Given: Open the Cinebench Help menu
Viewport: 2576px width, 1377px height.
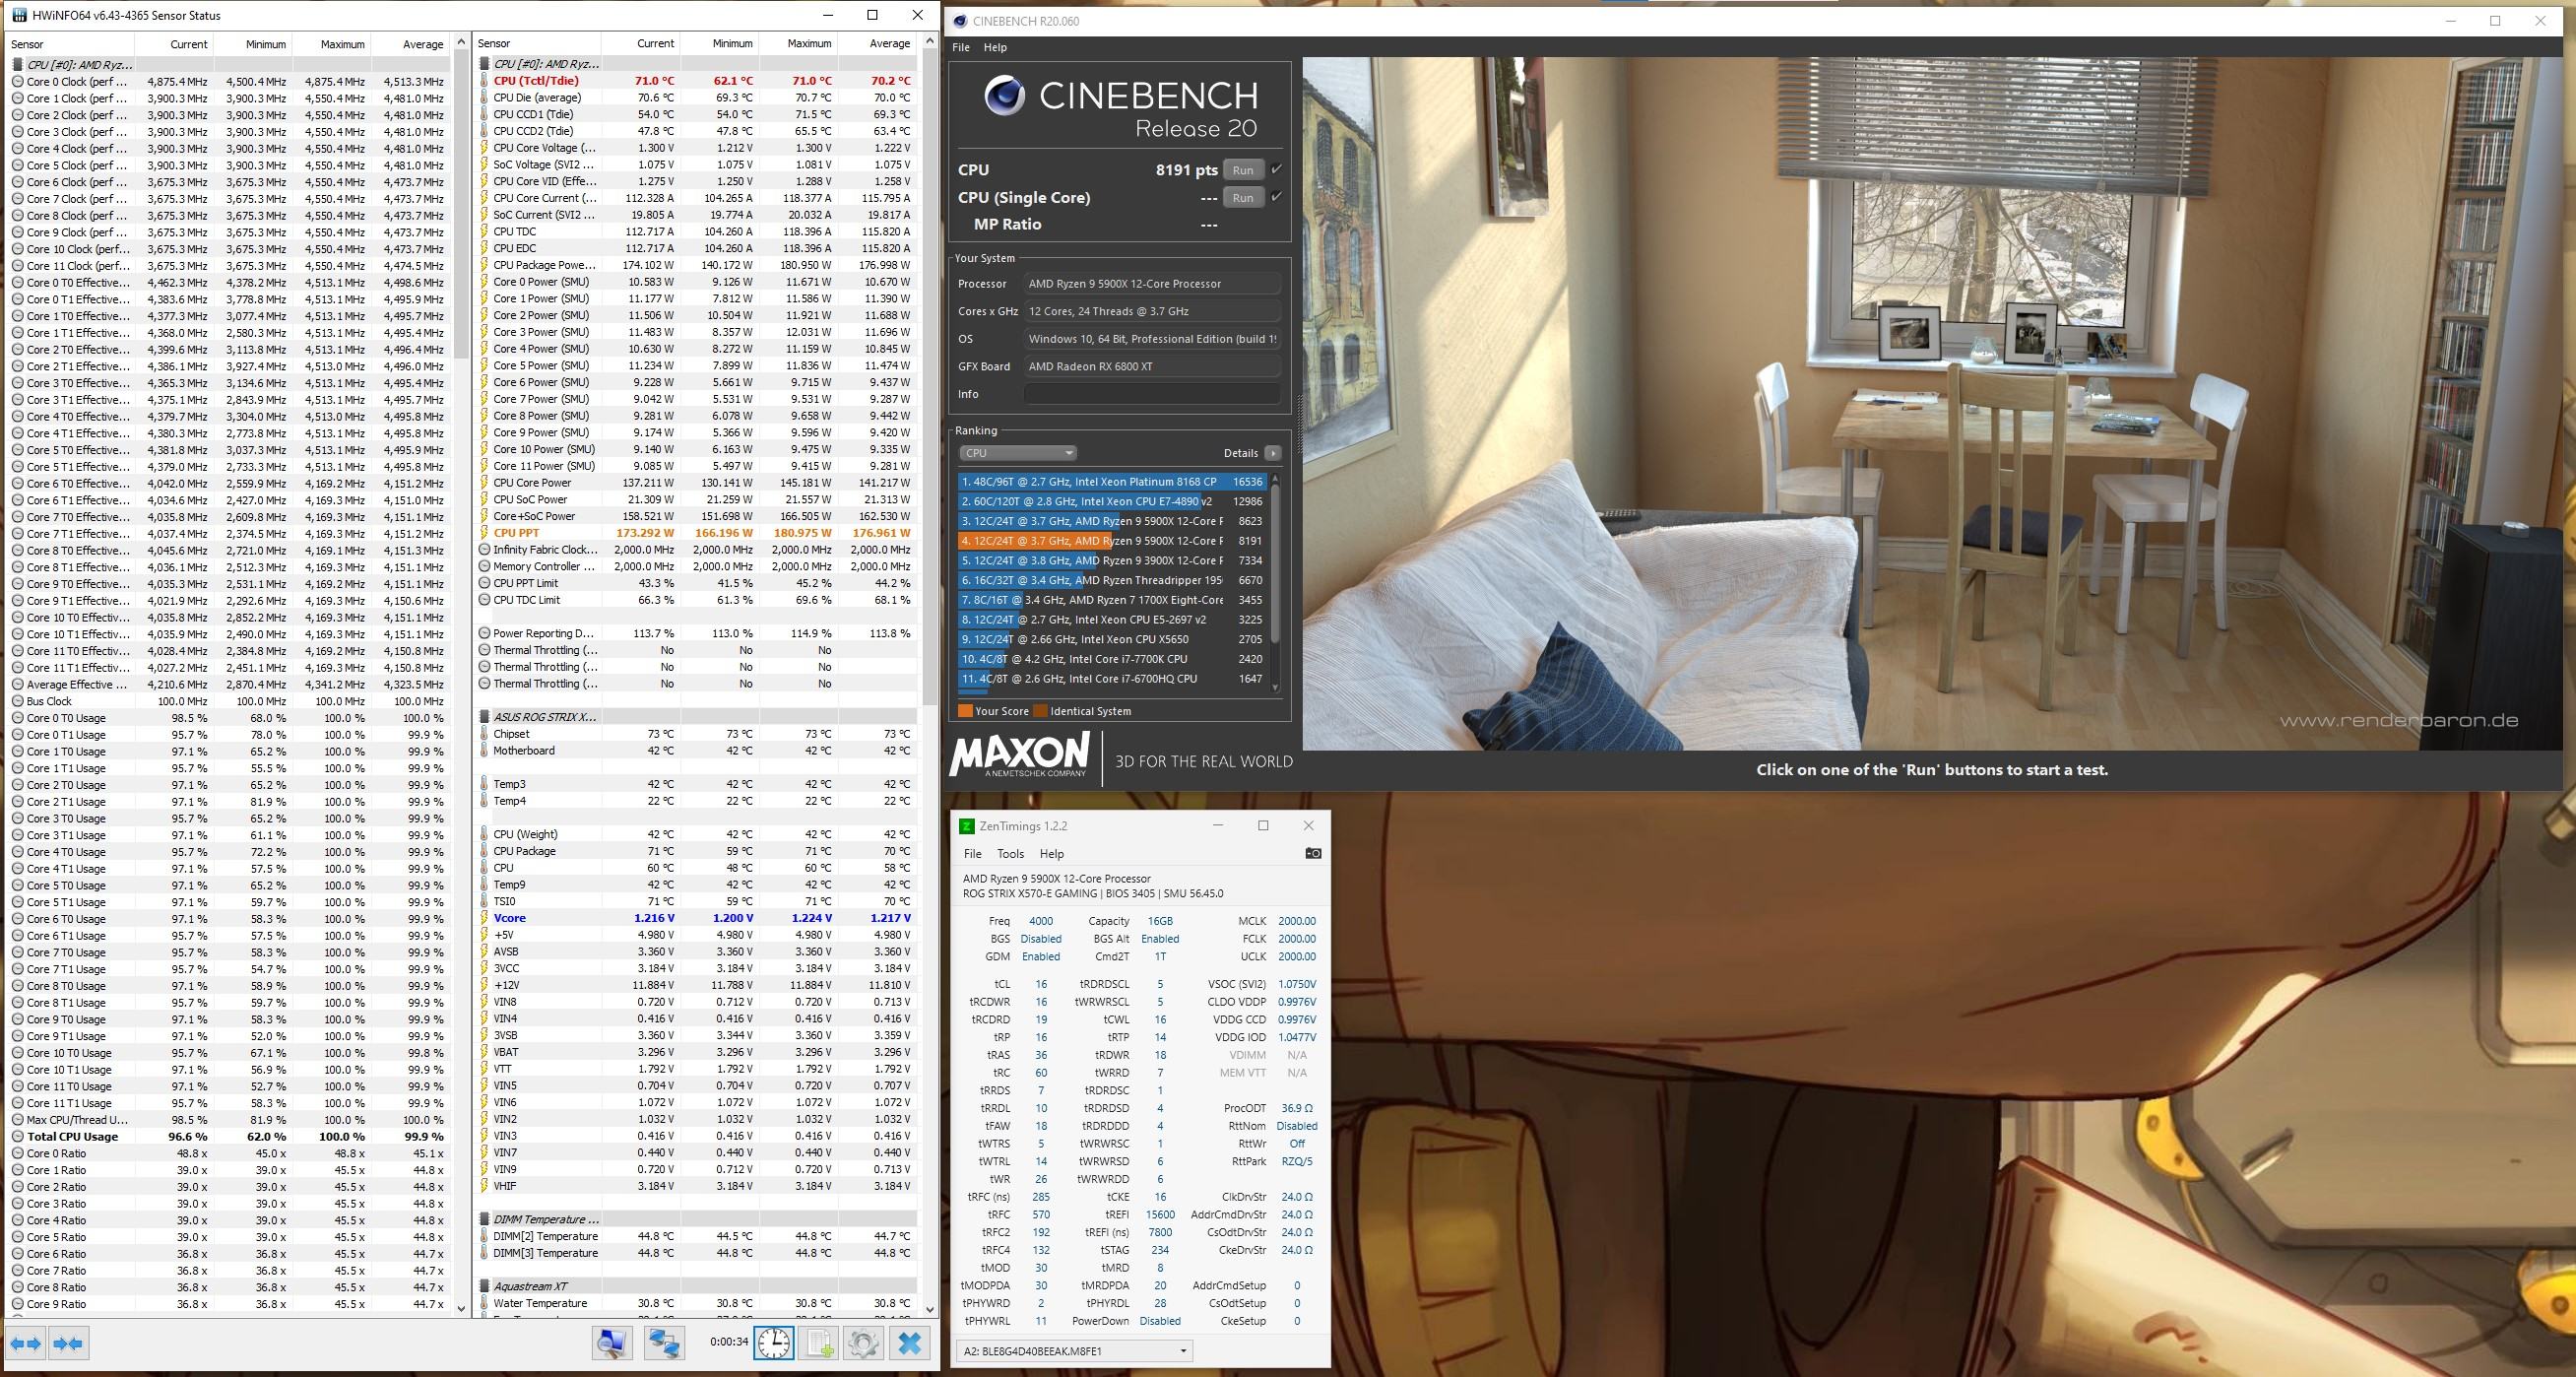Looking at the screenshot, I should pyautogui.click(x=995, y=47).
